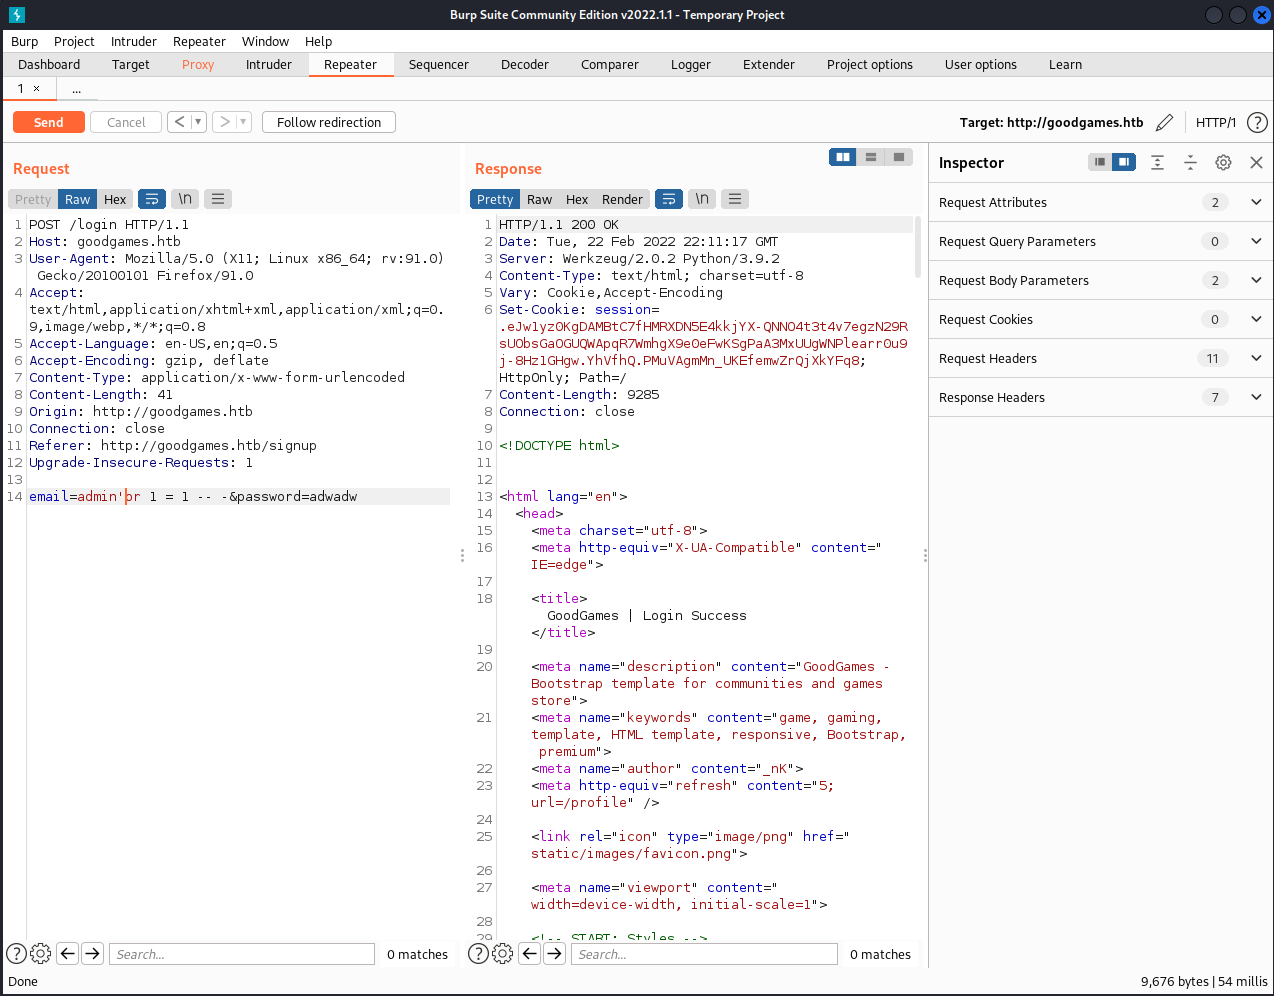Toggle word wrap in Request editor
This screenshot has height=996, width=1274.
pos(152,199)
